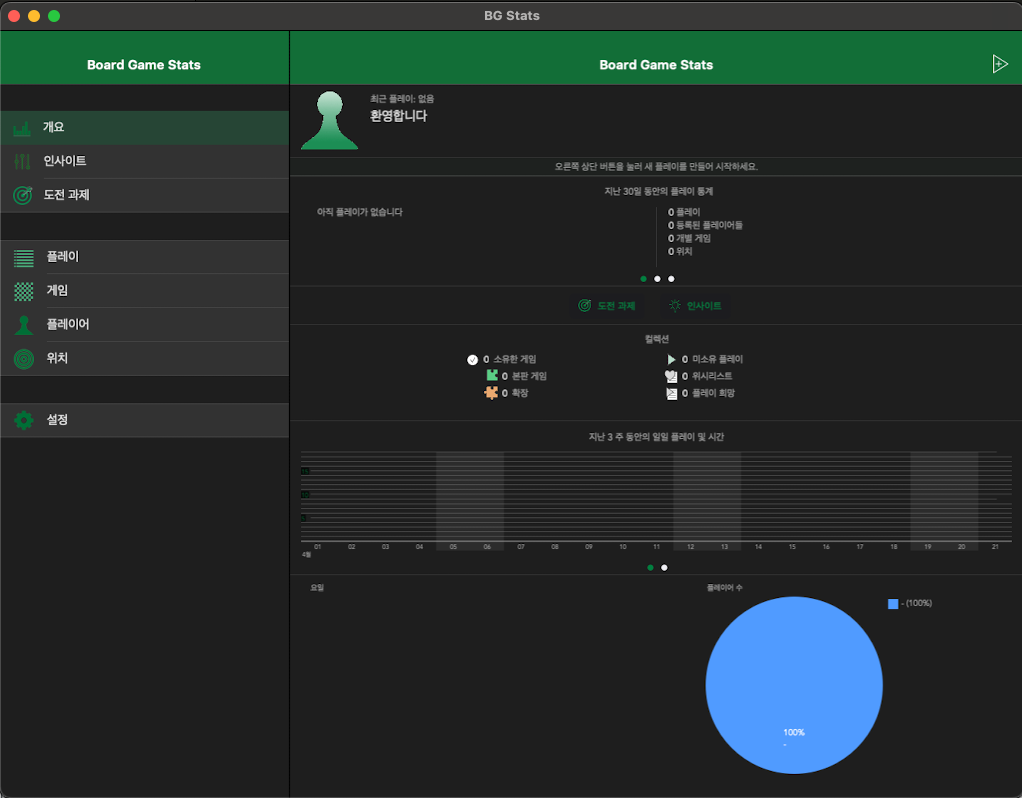Open 개요 overview in sidebar
The height and width of the screenshot is (798, 1022).
click(x=145, y=128)
